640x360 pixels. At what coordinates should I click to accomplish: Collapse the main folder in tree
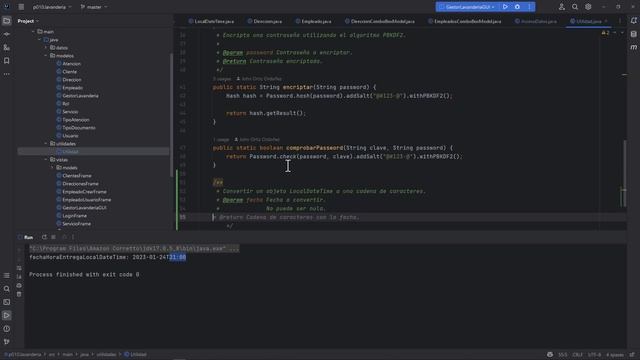33,31
